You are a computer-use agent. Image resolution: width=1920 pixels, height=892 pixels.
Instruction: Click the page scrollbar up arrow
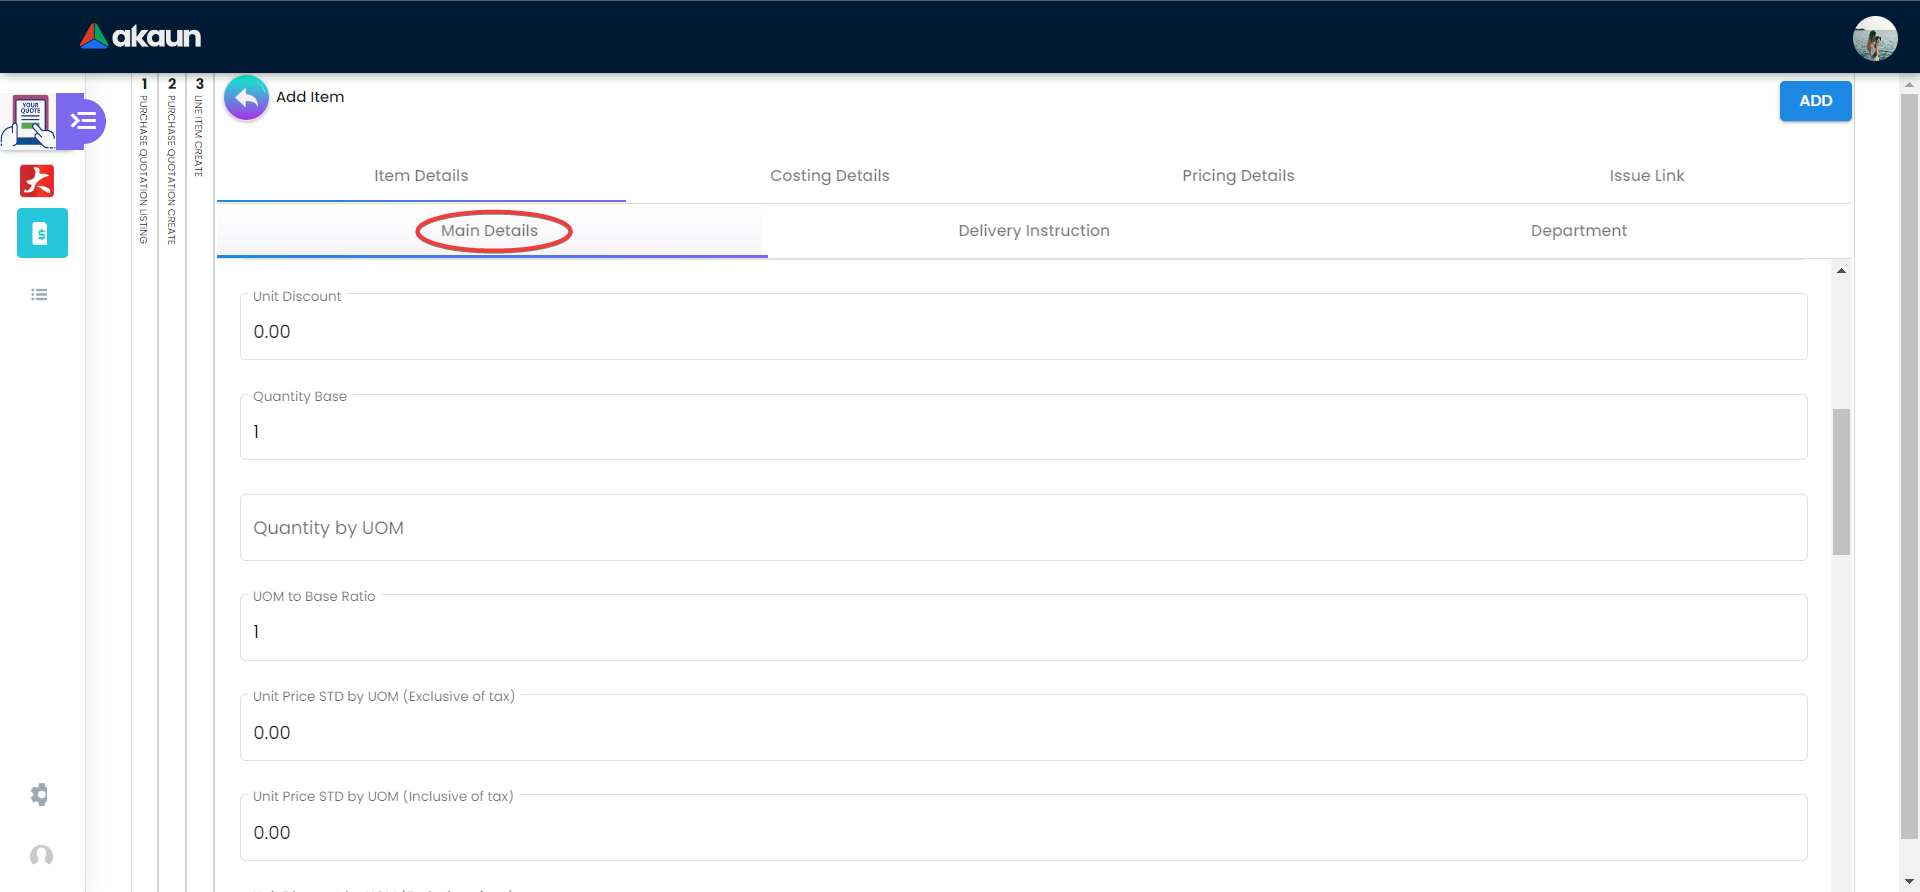point(1909,85)
